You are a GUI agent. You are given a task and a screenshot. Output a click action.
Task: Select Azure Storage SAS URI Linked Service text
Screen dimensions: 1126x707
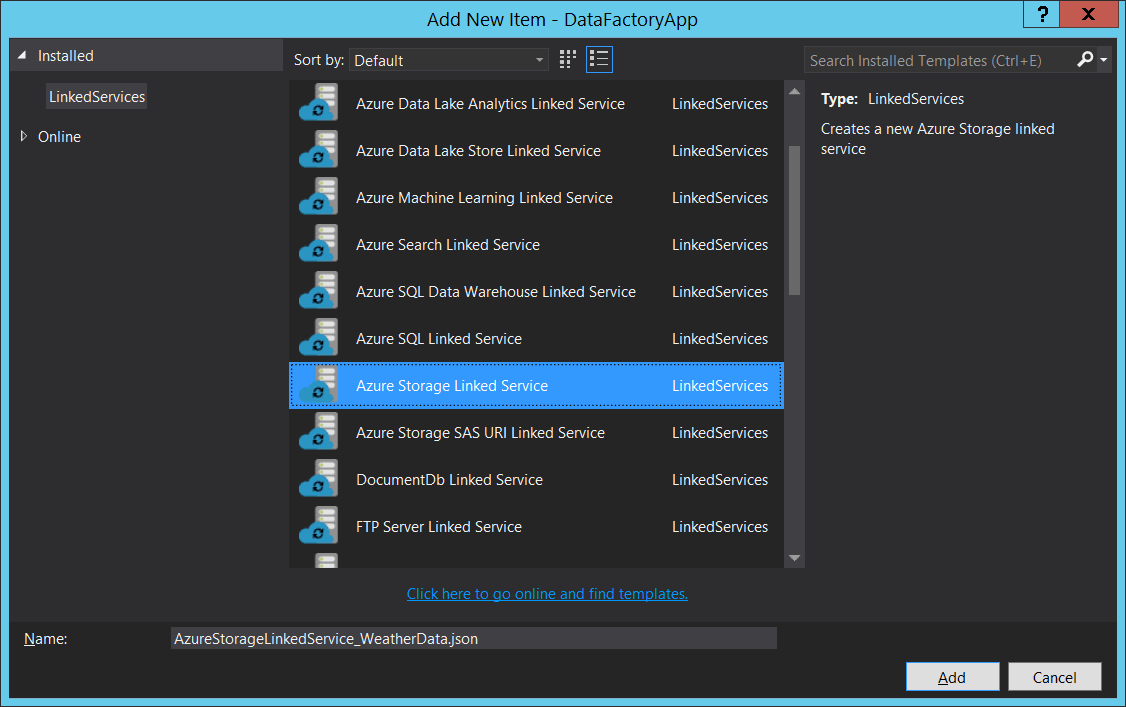coord(480,433)
